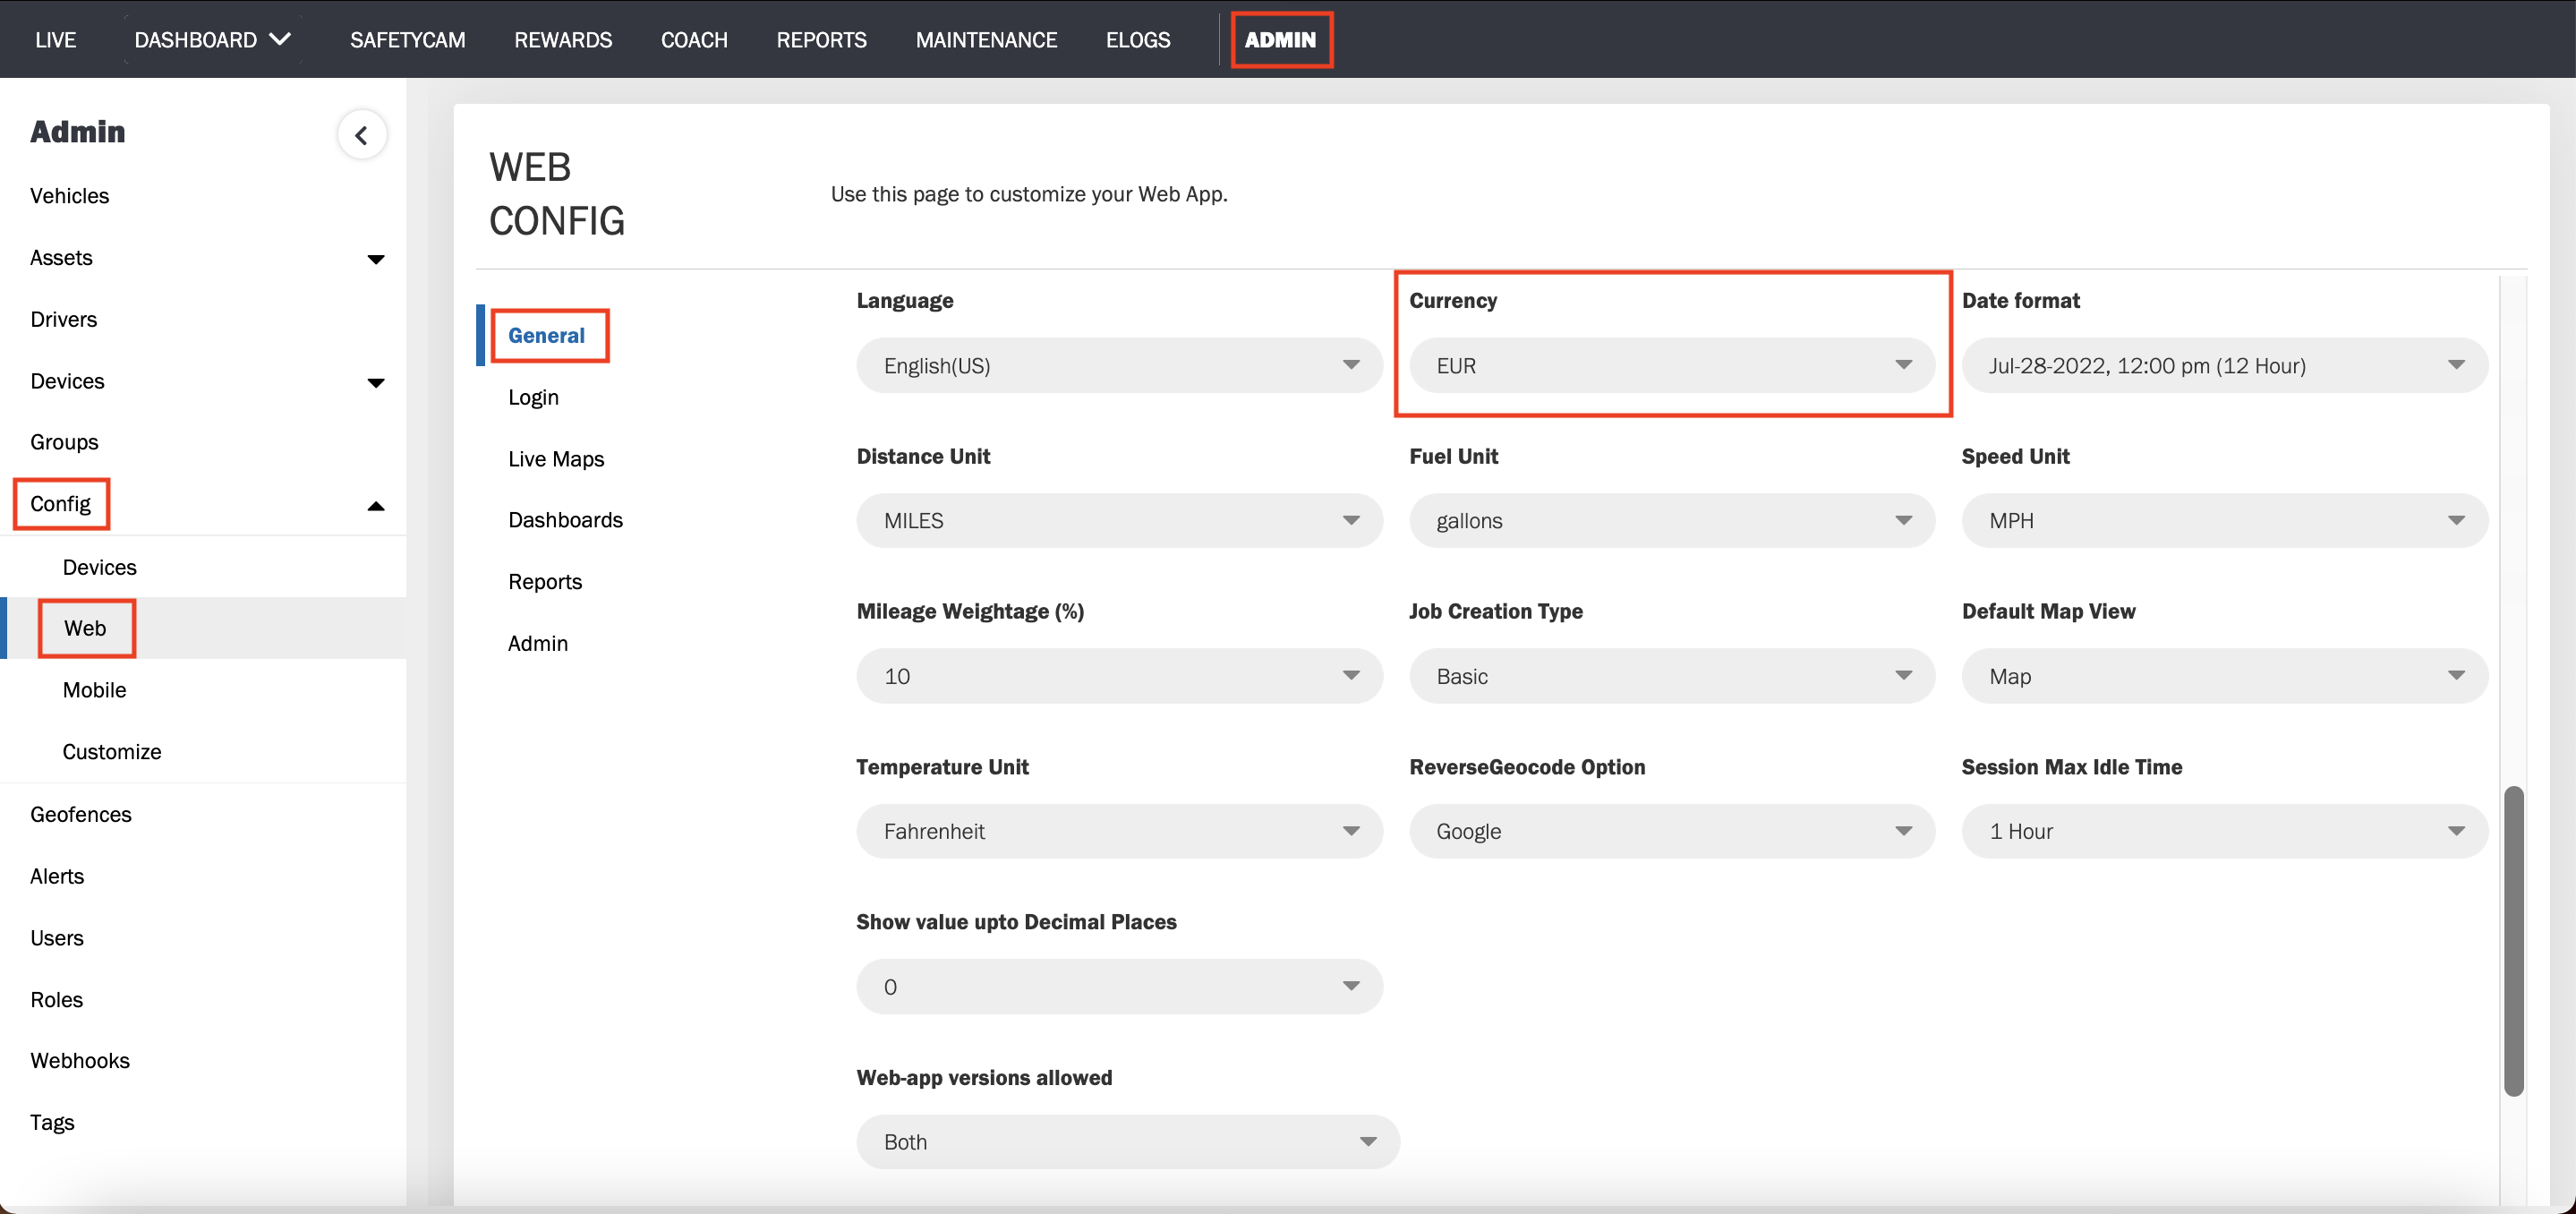2576x1214 pixels.
Task: Select Mobile under Config
Action: click(x=94, y=690)
